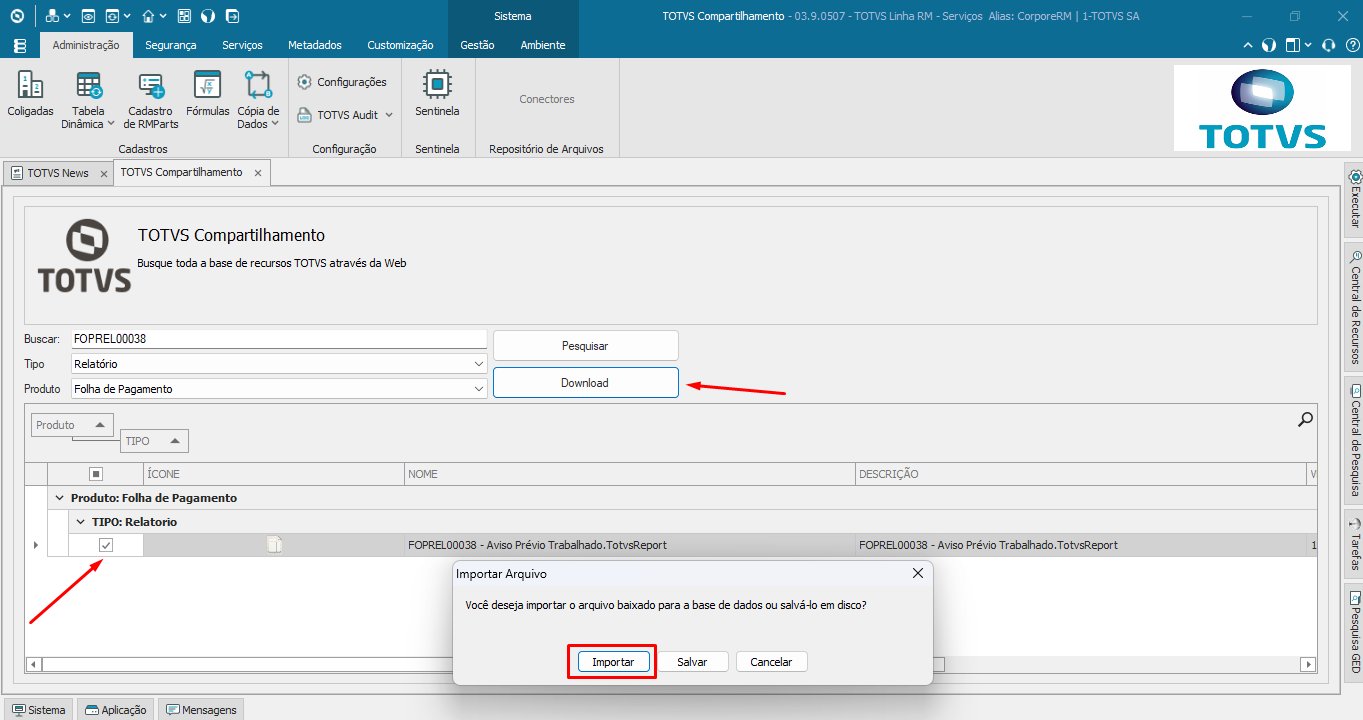
Task: Click the Configurações gear icon
Action: (304, 82)
